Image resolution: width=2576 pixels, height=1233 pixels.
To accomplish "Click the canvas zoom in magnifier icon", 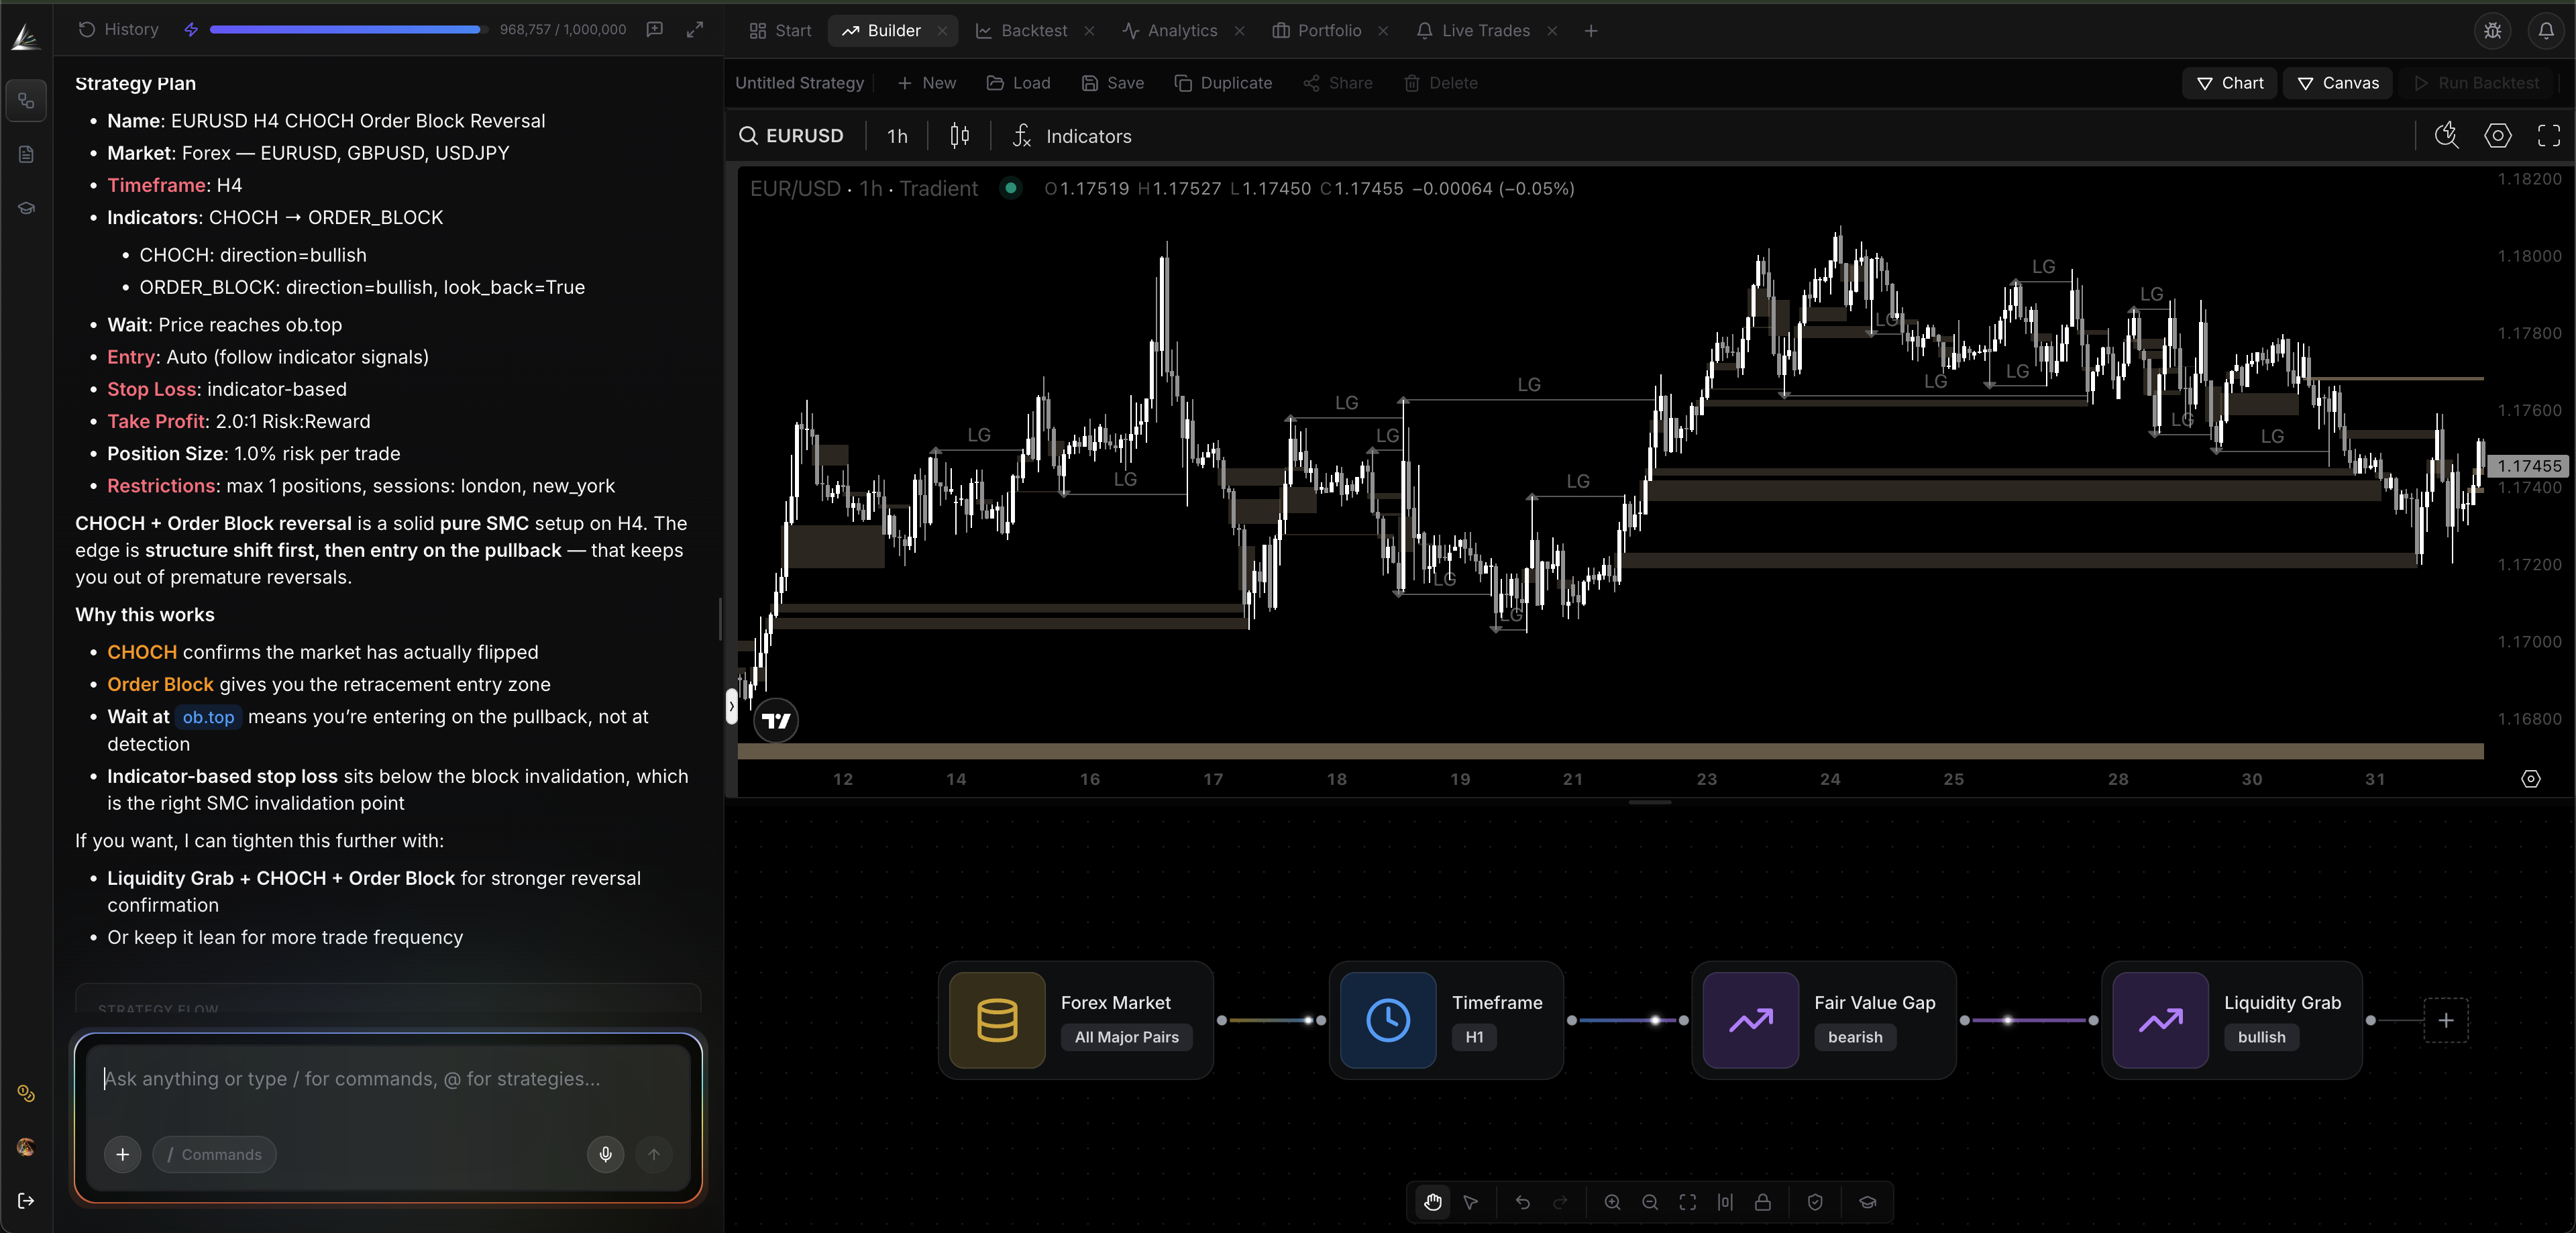I will click(1612, 1202).
